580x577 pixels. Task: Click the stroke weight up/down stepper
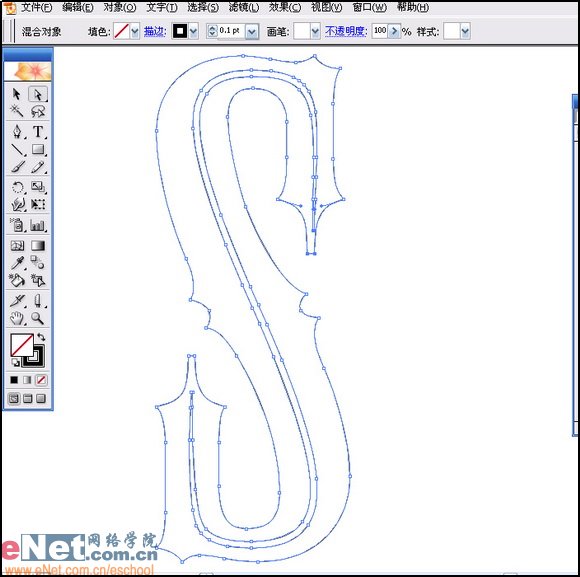coord(212,31)
